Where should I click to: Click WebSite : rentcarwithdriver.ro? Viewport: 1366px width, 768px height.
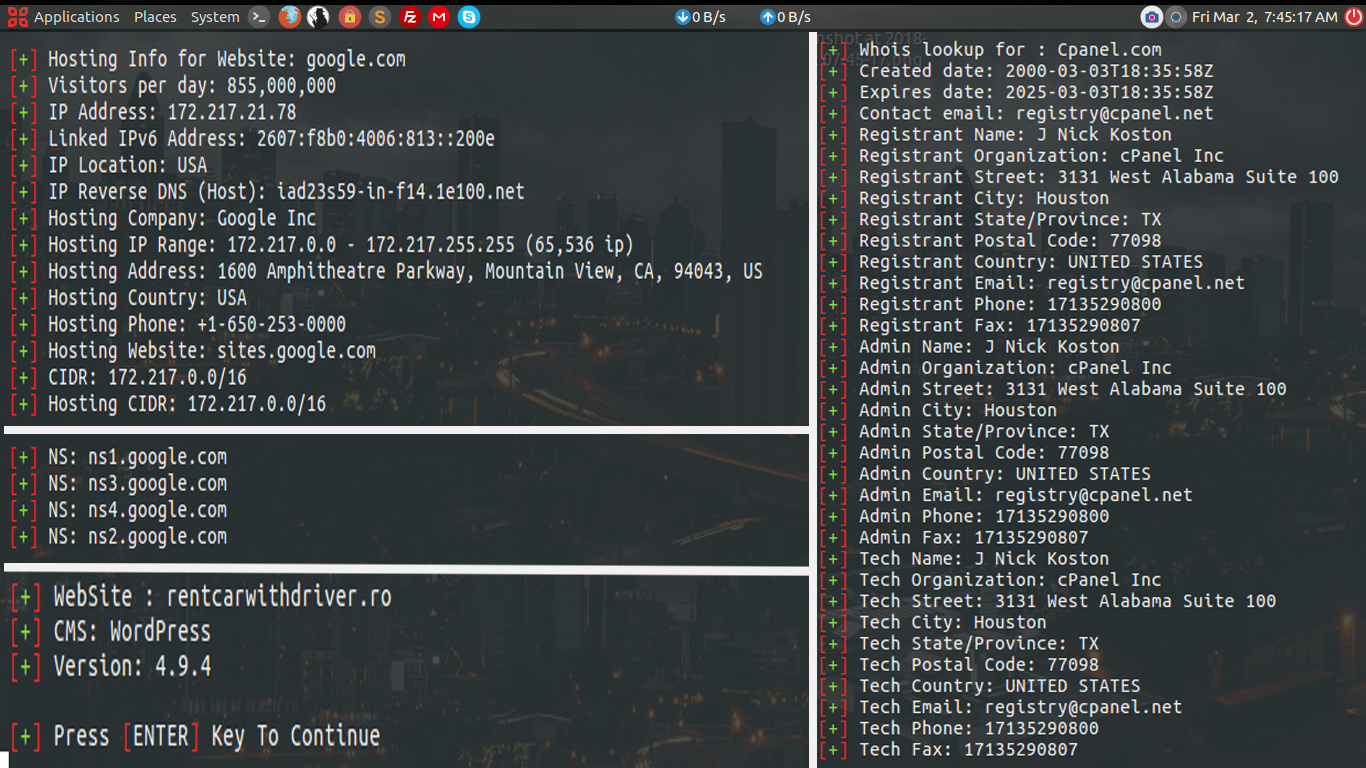click(201, 597)
